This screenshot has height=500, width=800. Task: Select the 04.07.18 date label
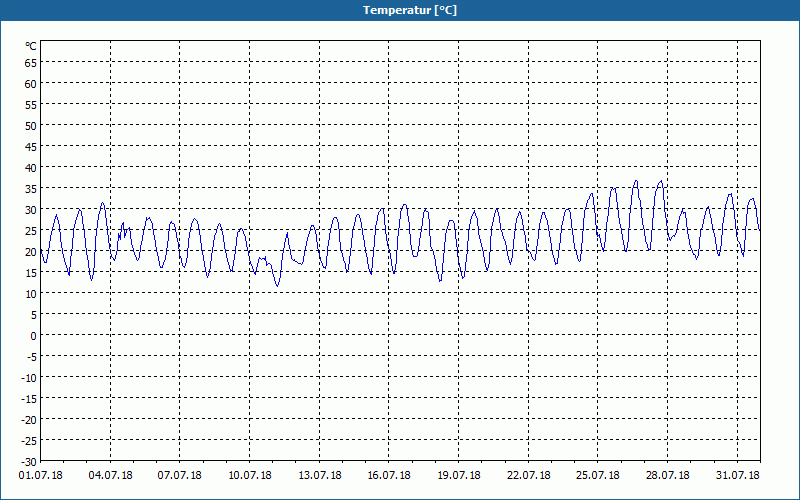click(x=110, y=475)
